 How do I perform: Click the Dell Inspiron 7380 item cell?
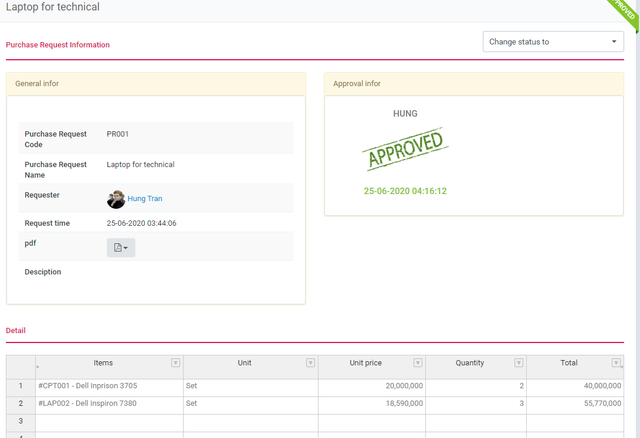coord(109,403)
